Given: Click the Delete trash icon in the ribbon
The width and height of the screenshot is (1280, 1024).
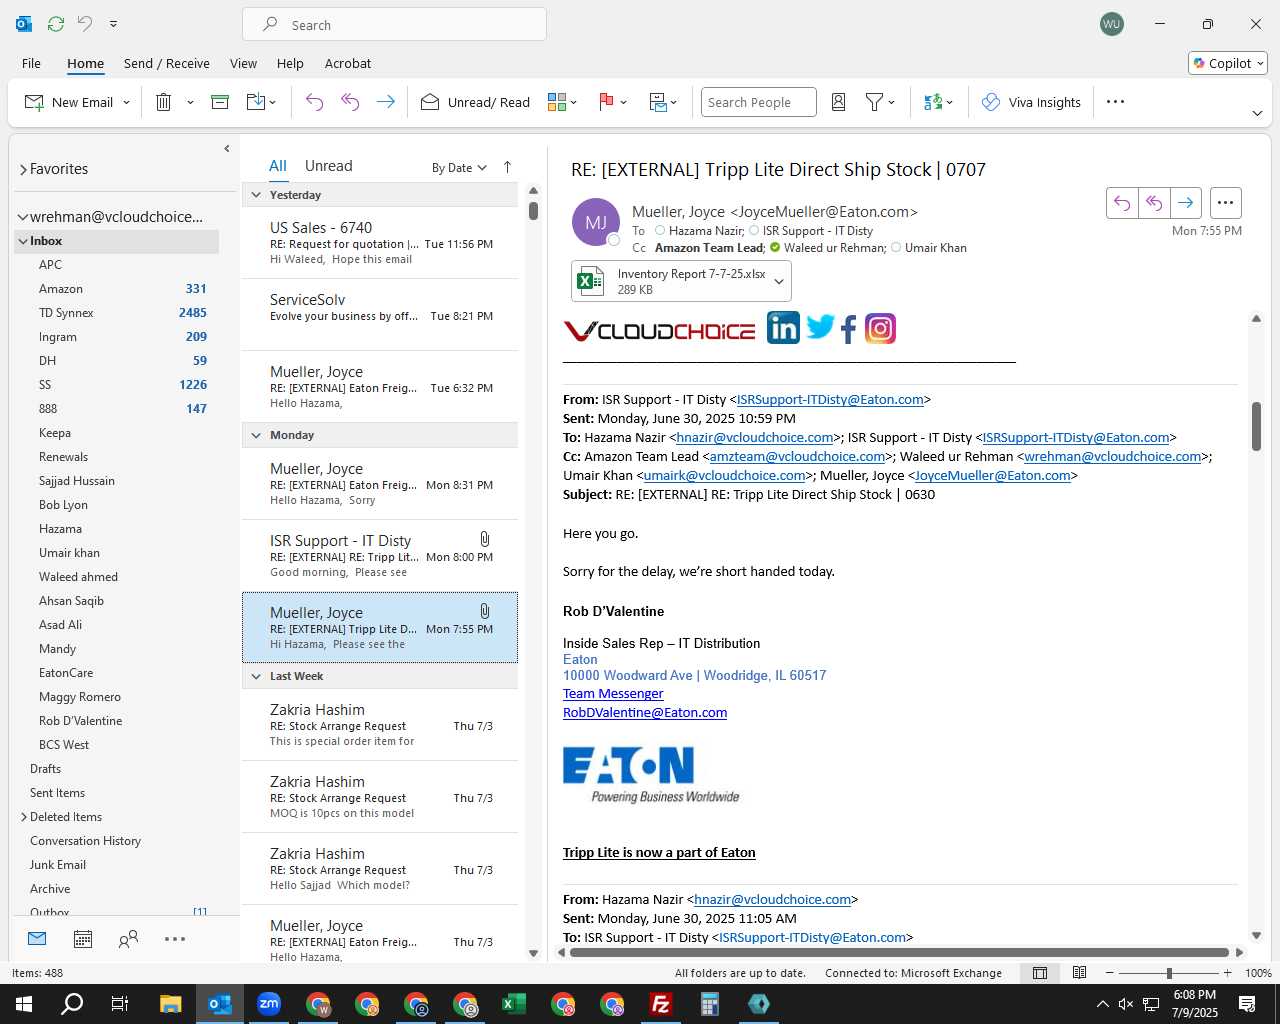Looking at the screenshot, I should (x=164, y=102).
